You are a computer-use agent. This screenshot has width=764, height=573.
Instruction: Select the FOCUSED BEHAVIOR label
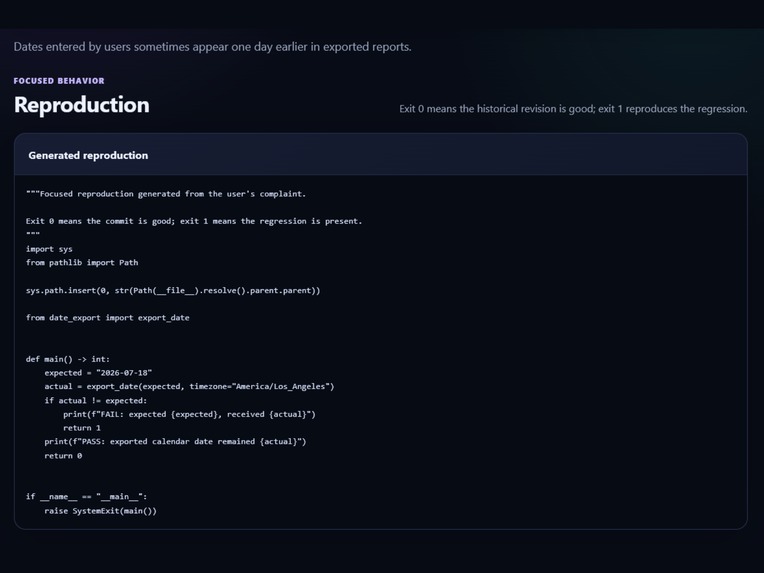pyautogui.click(x=59, y=81)
